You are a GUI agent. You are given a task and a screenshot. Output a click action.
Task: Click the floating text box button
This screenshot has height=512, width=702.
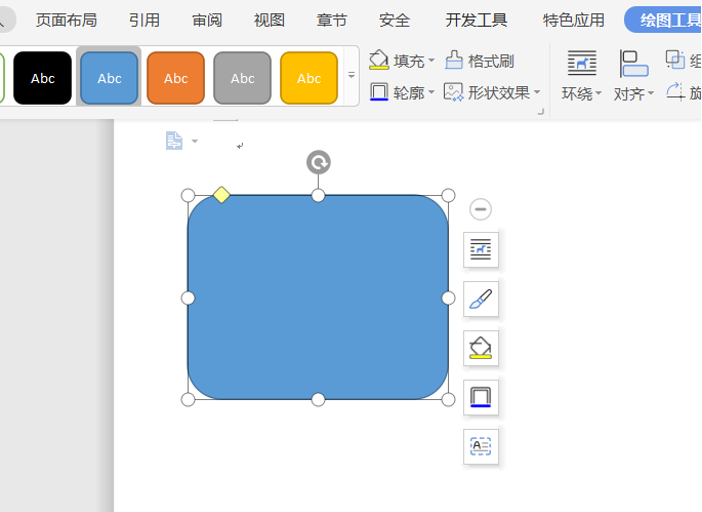pos(480,446)
